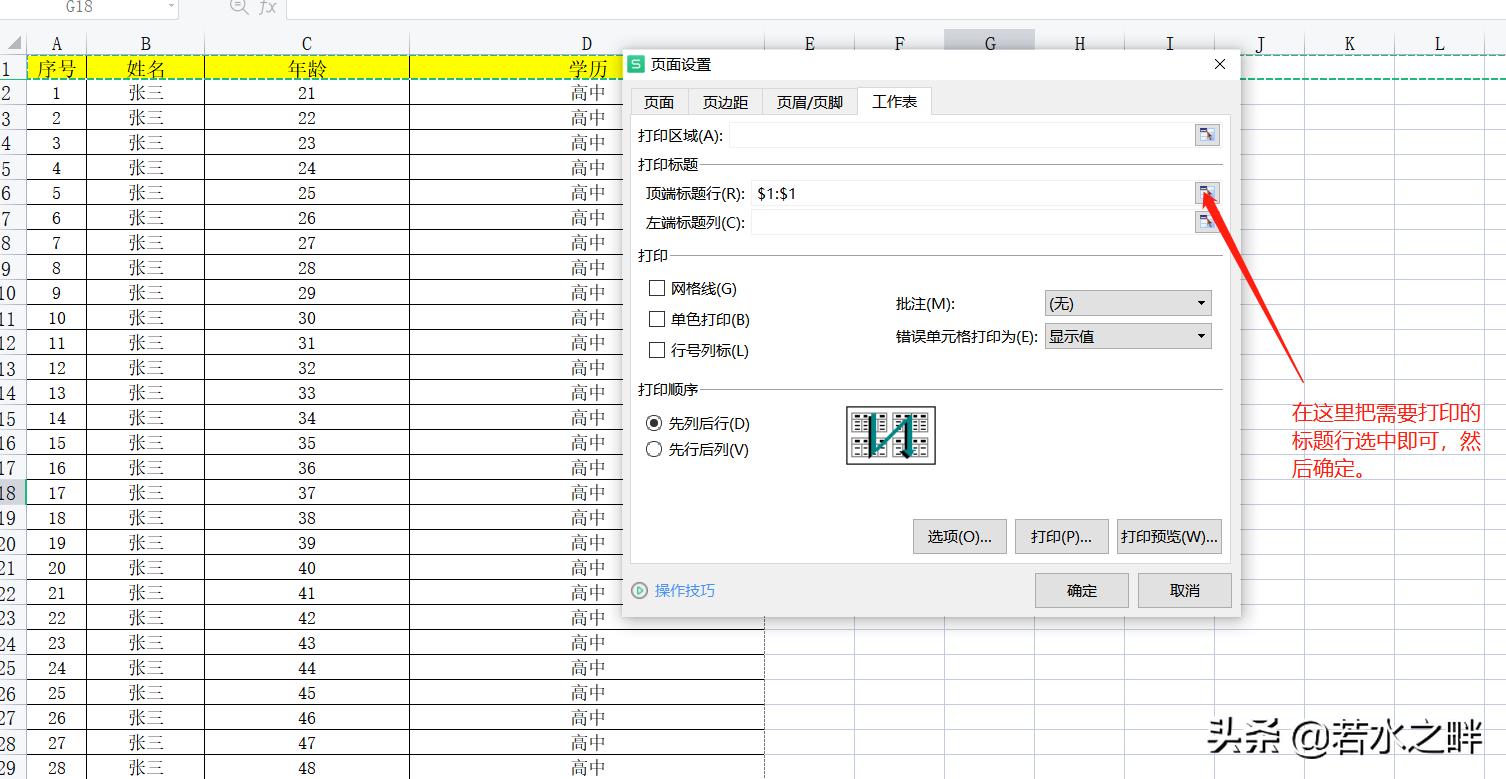Click the WPS icon in dialog title bar
Image resolution: width=1506 pixels, height=779 pixels.
[635, 63]
